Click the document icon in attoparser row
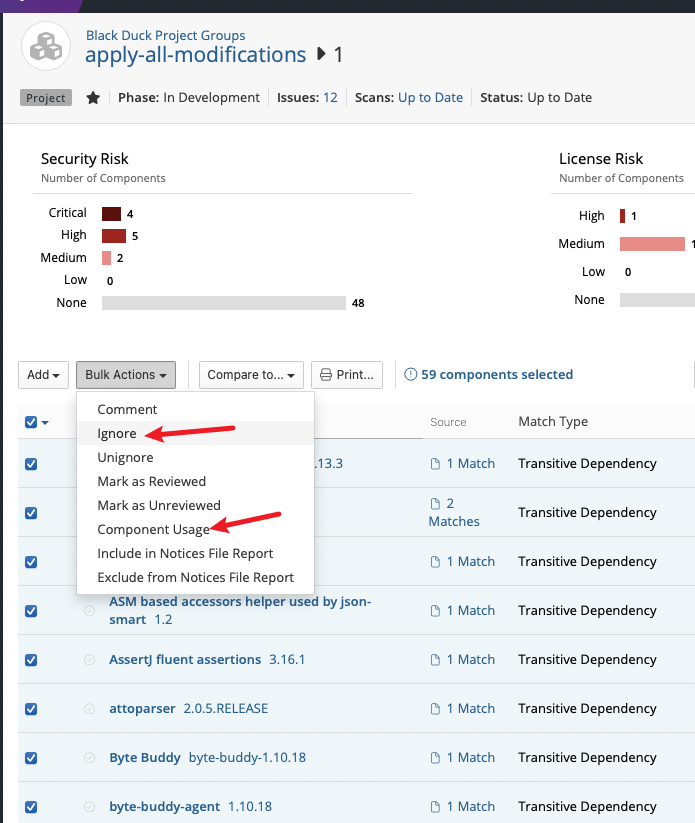This screenshot has width=695, height=823. coord(435,709)
